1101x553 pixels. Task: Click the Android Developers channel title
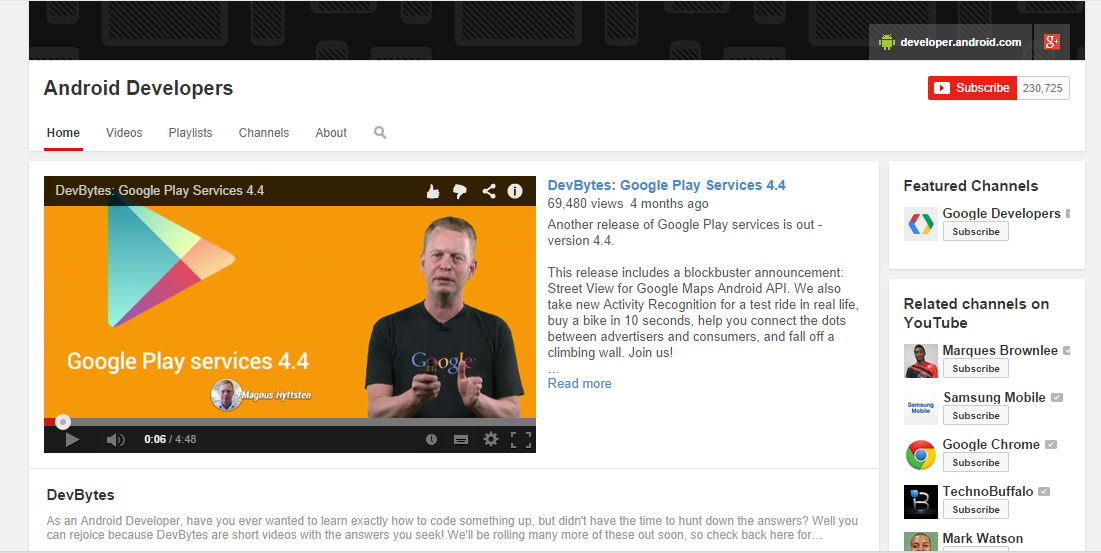click(138, 88)
